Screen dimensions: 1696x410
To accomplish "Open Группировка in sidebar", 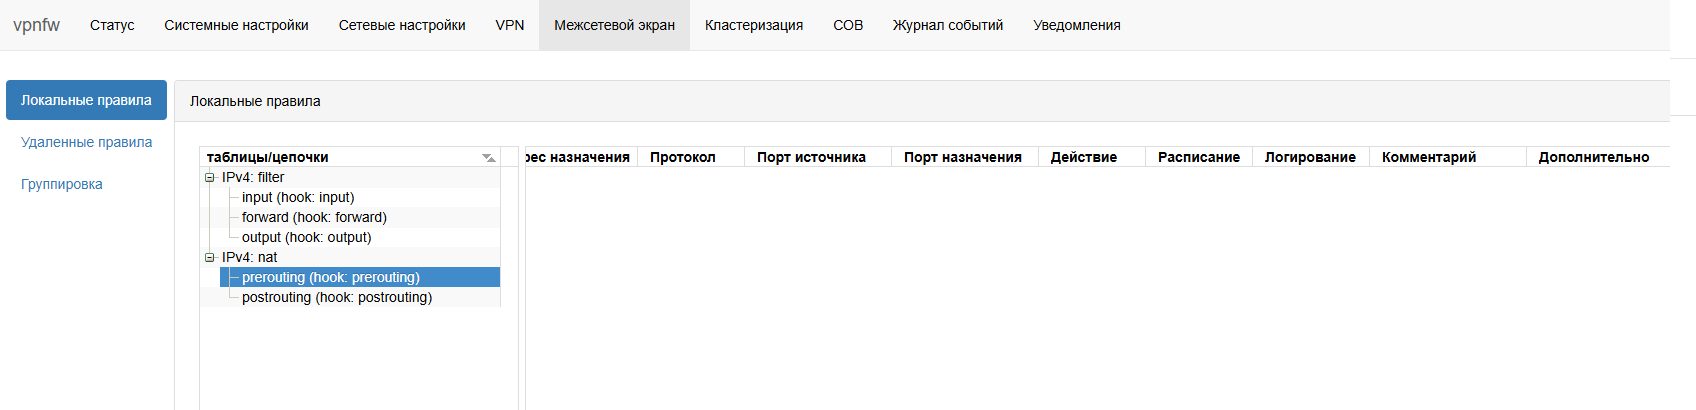I will (x=62, y=184).
